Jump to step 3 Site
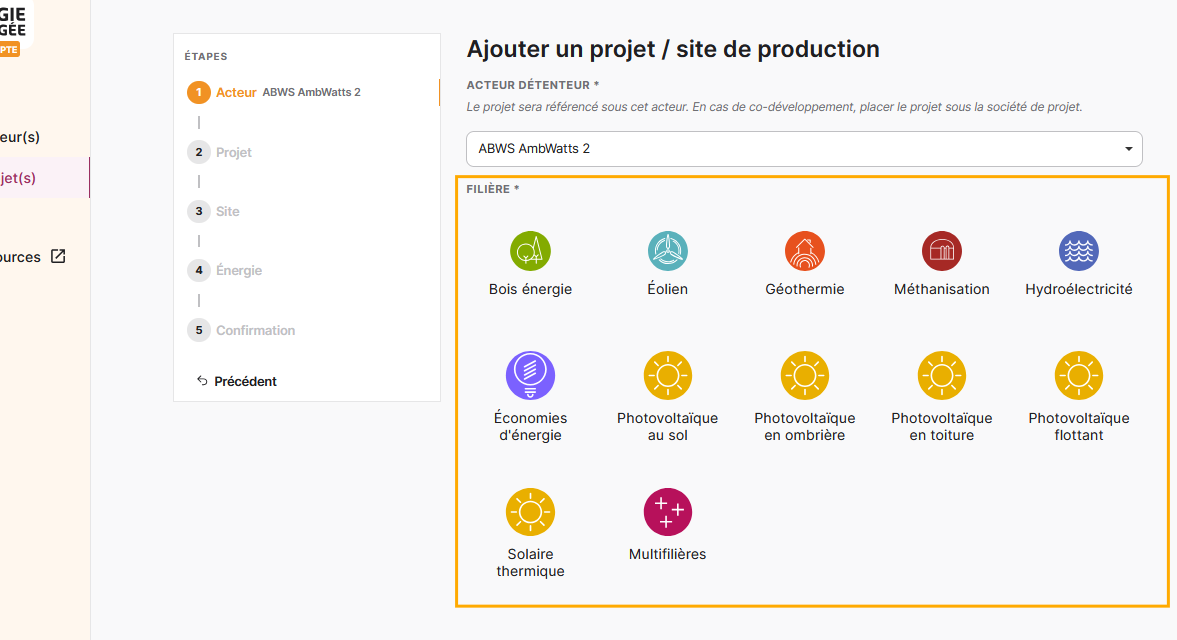 coord(213,212)
